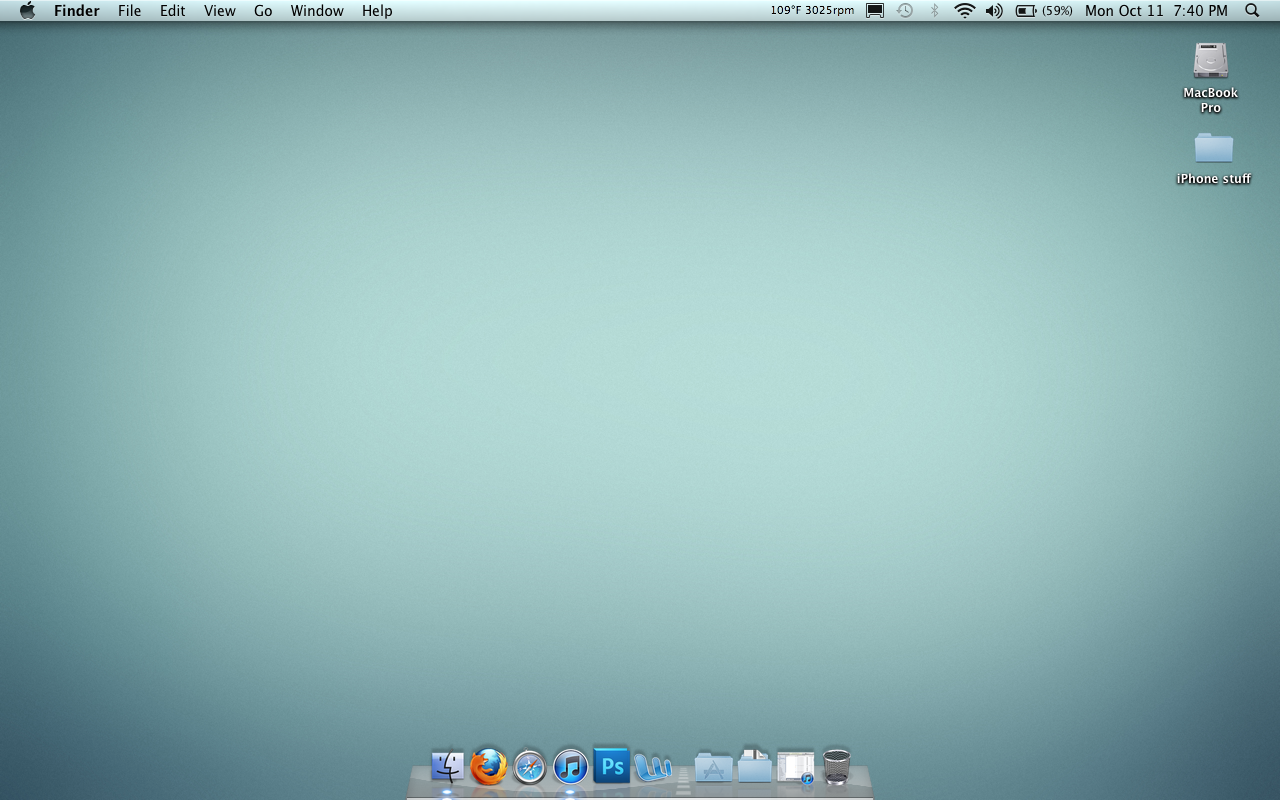Restore the minimized iTunes window in Dock
The image size is (1280, 800).
tap(796, 767)
